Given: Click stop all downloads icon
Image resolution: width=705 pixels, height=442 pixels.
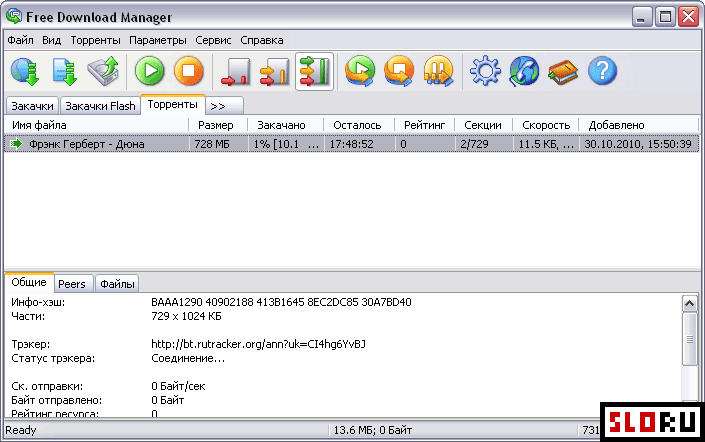Looking at the screenshot, I should click(399, 71).
